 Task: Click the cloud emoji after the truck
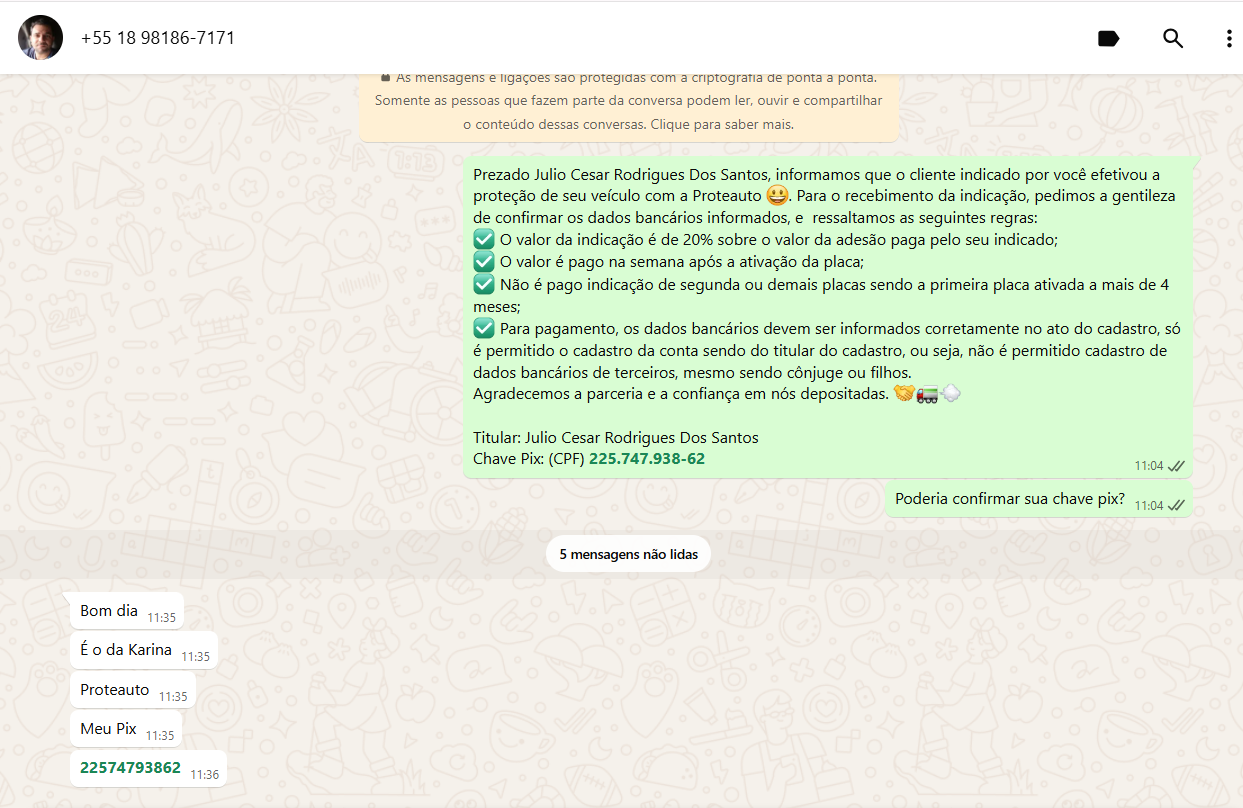pyautogui.click(x=951, y=394)
